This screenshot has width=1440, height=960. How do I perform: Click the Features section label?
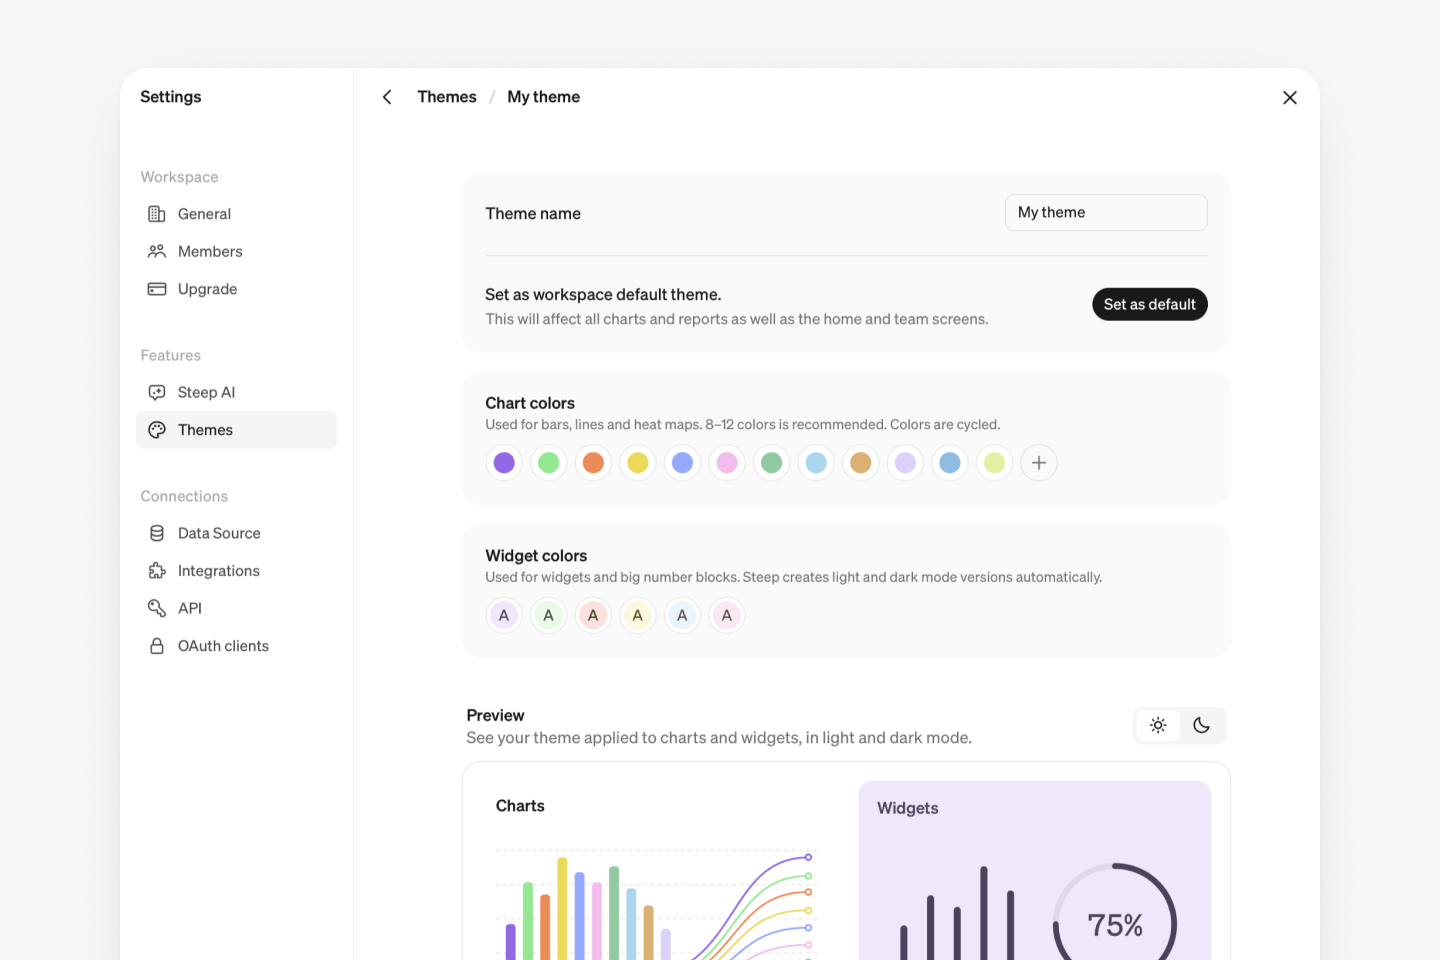click(170, 355)
